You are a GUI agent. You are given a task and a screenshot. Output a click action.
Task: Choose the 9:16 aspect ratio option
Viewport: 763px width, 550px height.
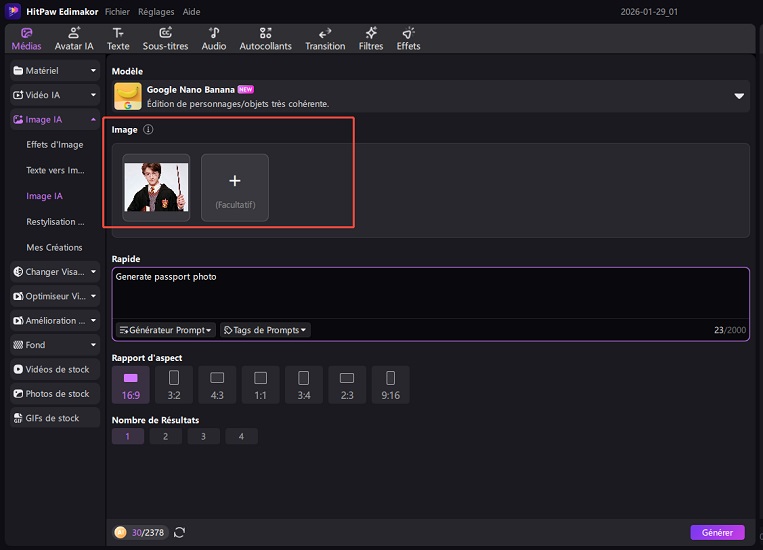coord(390,384)
